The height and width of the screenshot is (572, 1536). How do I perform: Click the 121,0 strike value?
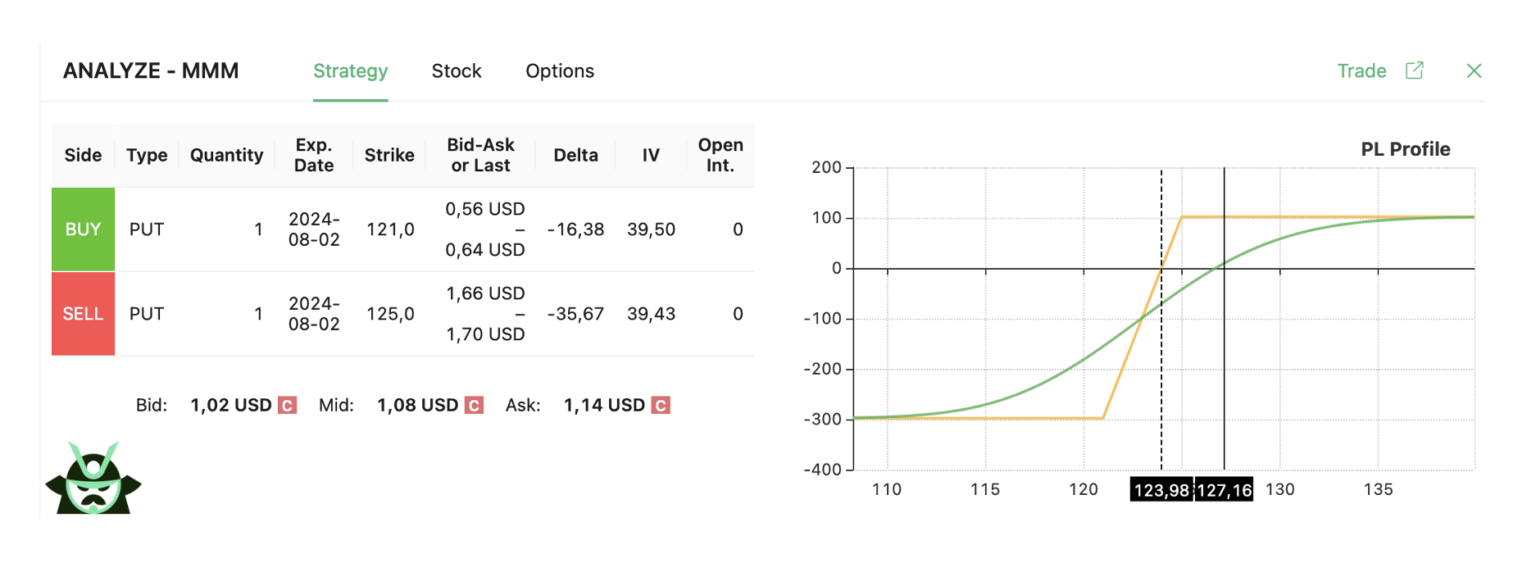pos(389,229)
